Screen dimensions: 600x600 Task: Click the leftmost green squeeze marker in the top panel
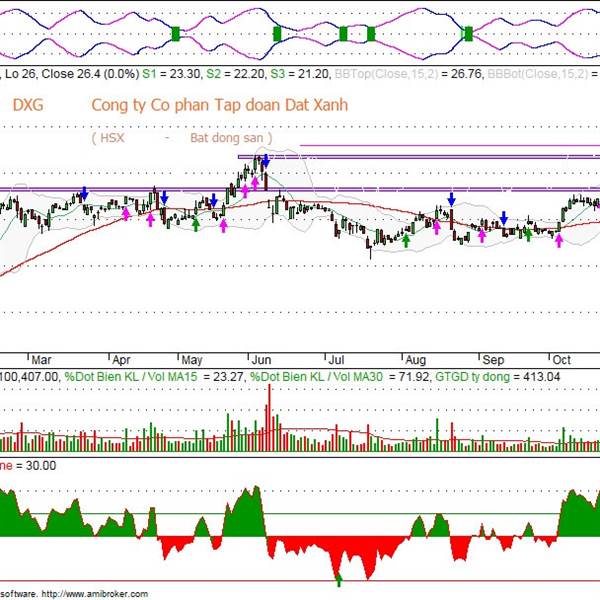(x=176, y=34)
